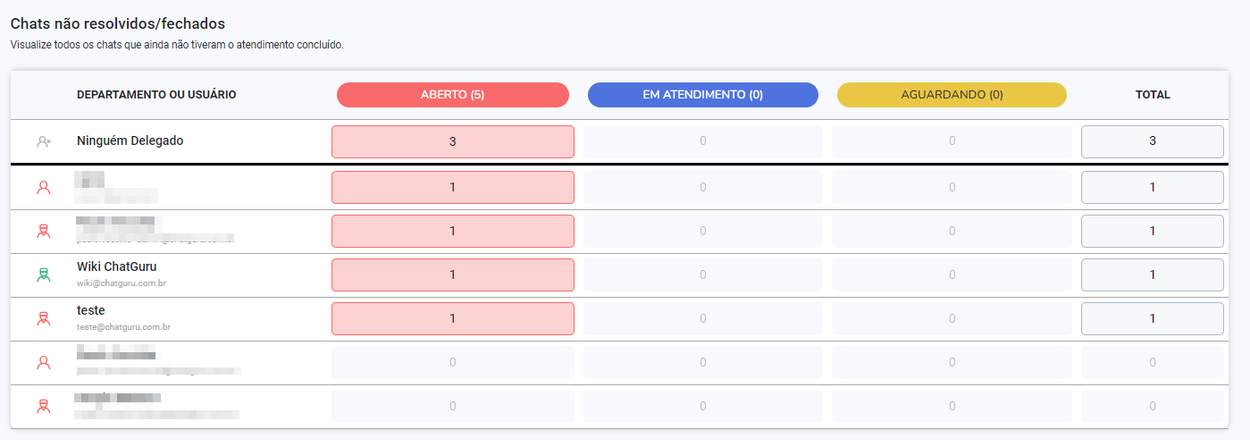1250x440 pixels.
Task: Click the DEPARTAMENTO OU USUÁRIO column header
Action: tap(156, 95)
